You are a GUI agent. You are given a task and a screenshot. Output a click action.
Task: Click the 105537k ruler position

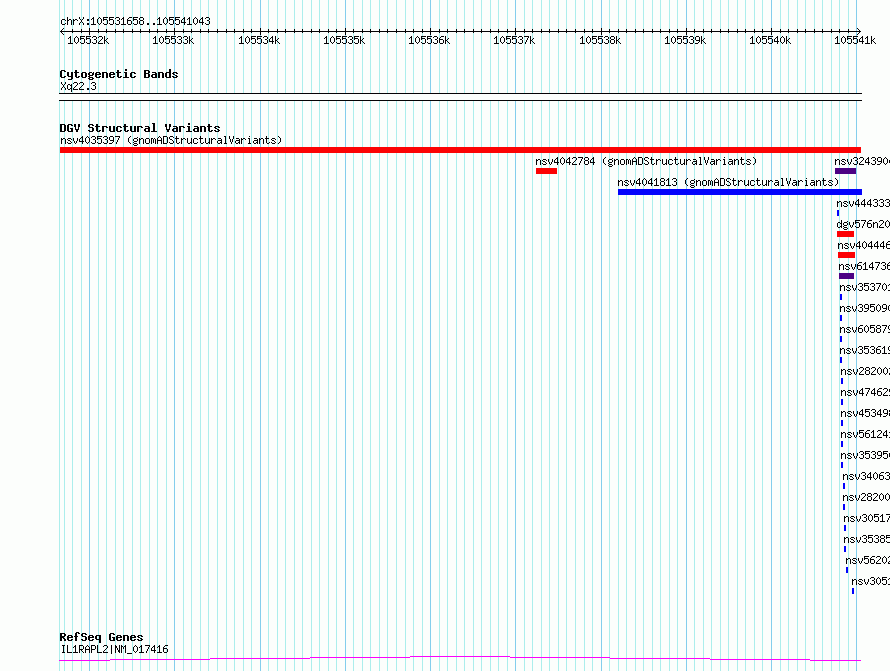pos(514,40)
